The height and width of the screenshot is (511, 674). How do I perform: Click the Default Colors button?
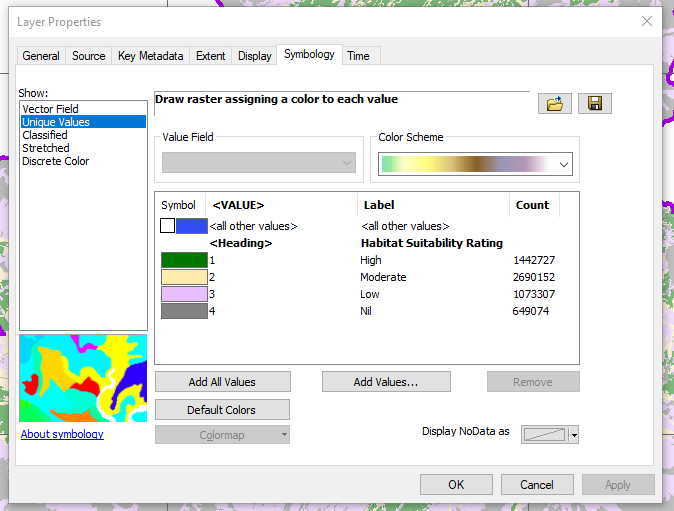(x=222, y=410)
